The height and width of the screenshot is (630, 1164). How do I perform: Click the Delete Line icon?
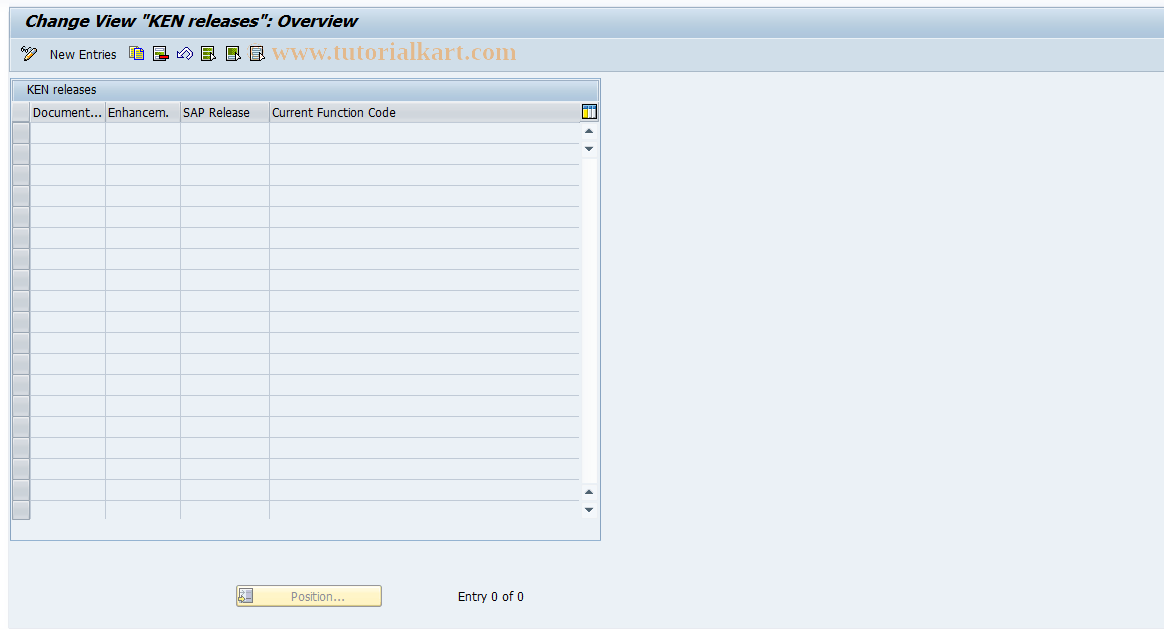(x=160, y=53)
